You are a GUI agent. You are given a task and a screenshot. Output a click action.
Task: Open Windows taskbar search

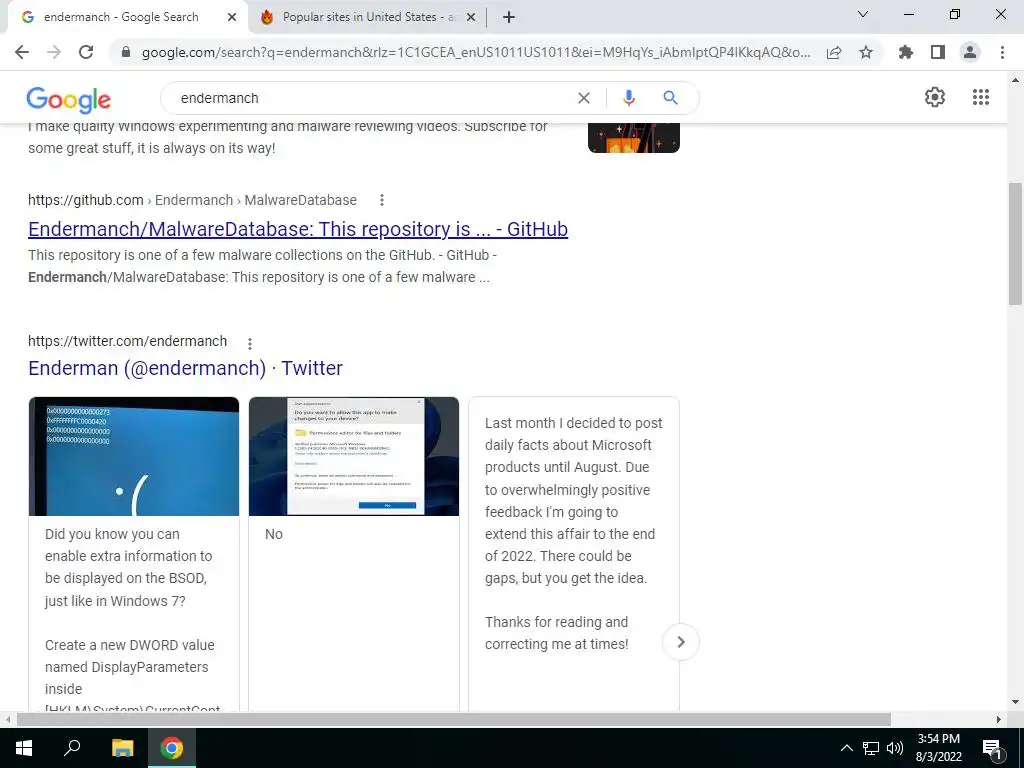[x=72, y=748]
